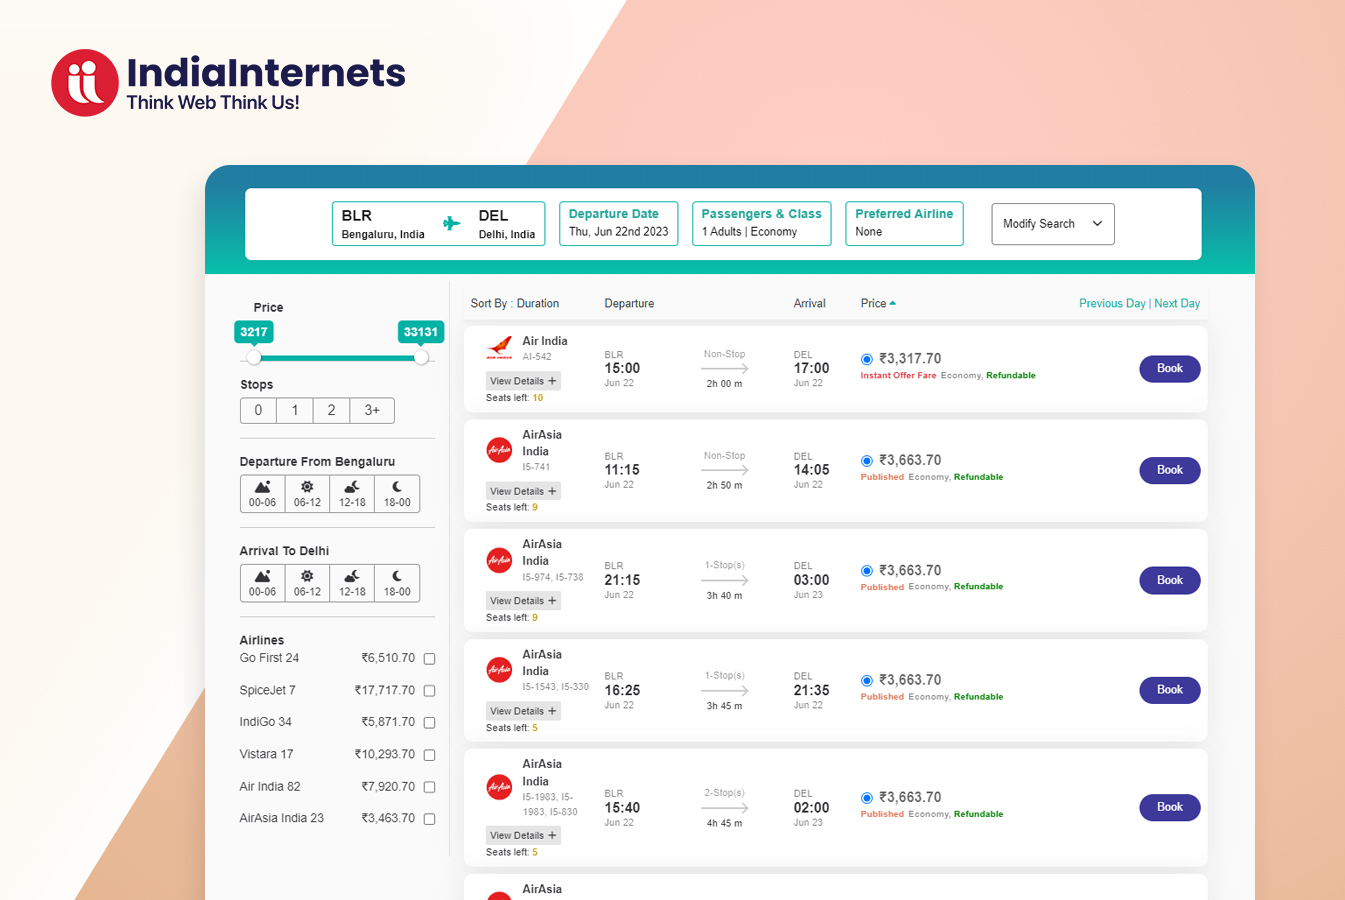Filter by 2 stops

pyautogui.click(x=332, y=410)
